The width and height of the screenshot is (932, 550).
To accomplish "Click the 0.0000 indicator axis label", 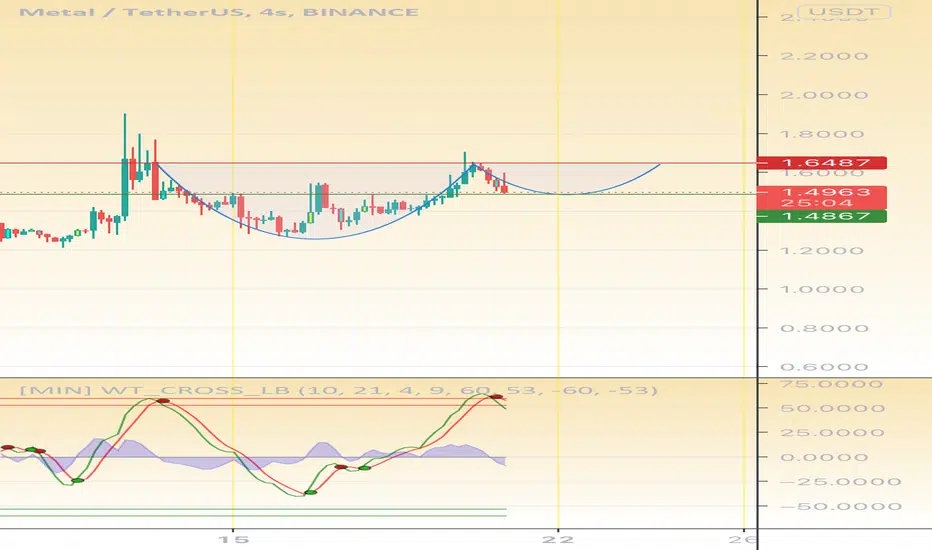I will [824, 457].
